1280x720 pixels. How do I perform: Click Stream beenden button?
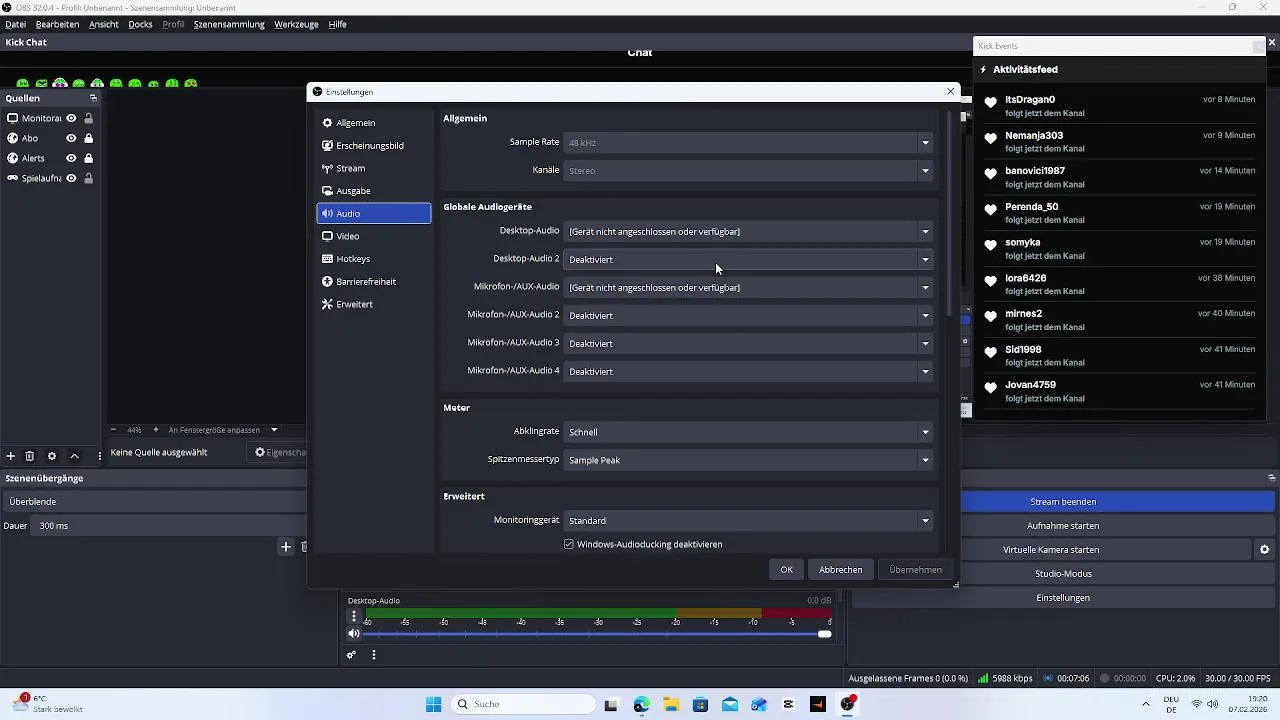(1063, 502)
